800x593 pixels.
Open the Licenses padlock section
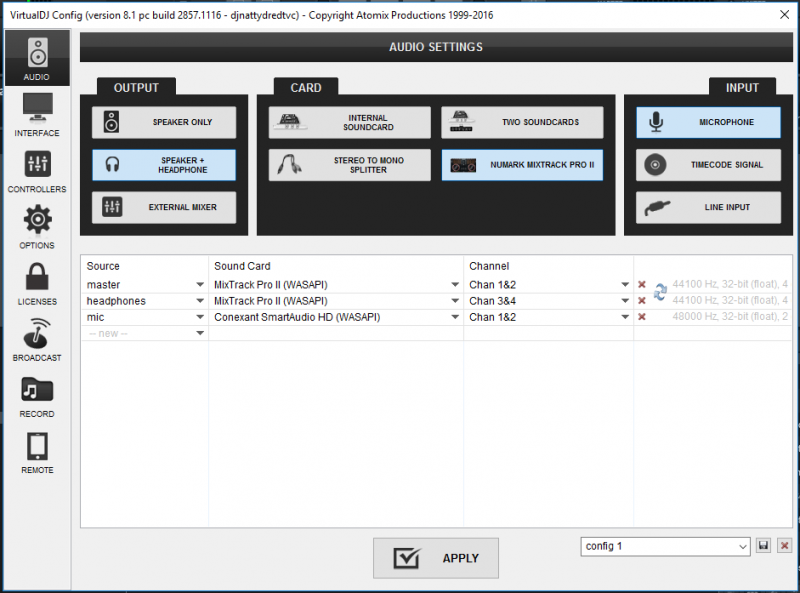[37, 284]
